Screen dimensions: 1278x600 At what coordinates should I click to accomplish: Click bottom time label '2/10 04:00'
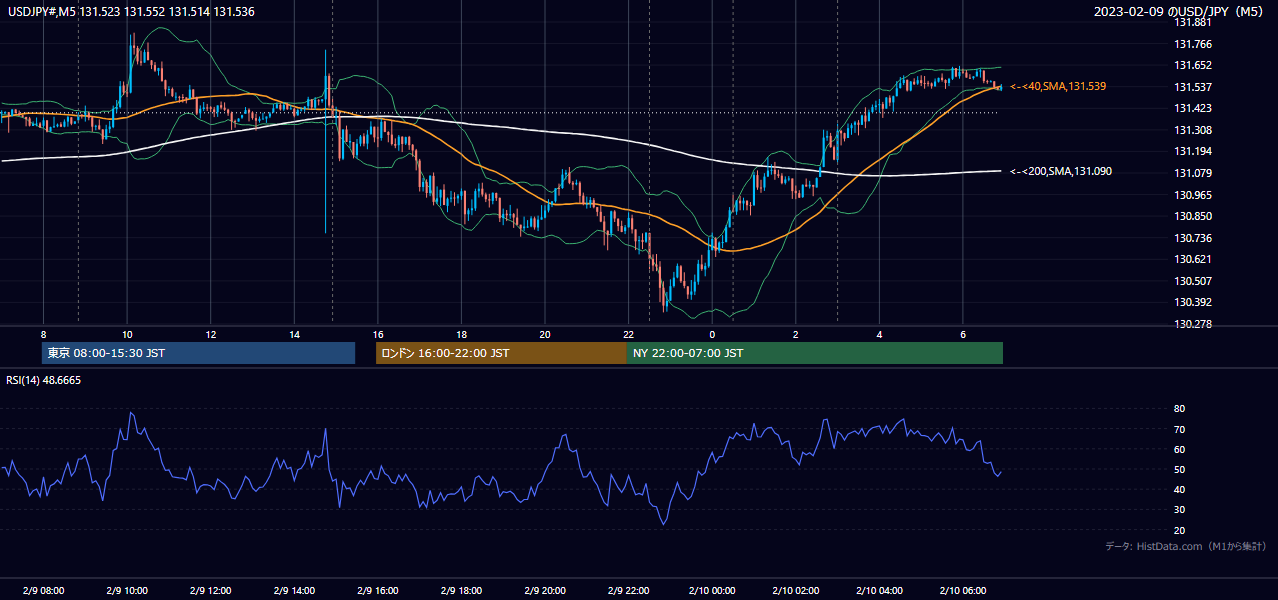click(879, 590)
